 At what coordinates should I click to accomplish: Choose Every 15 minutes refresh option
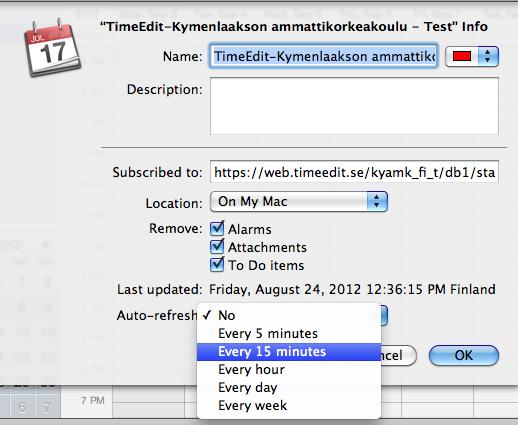pyautogui.click(x=289, y=352)
